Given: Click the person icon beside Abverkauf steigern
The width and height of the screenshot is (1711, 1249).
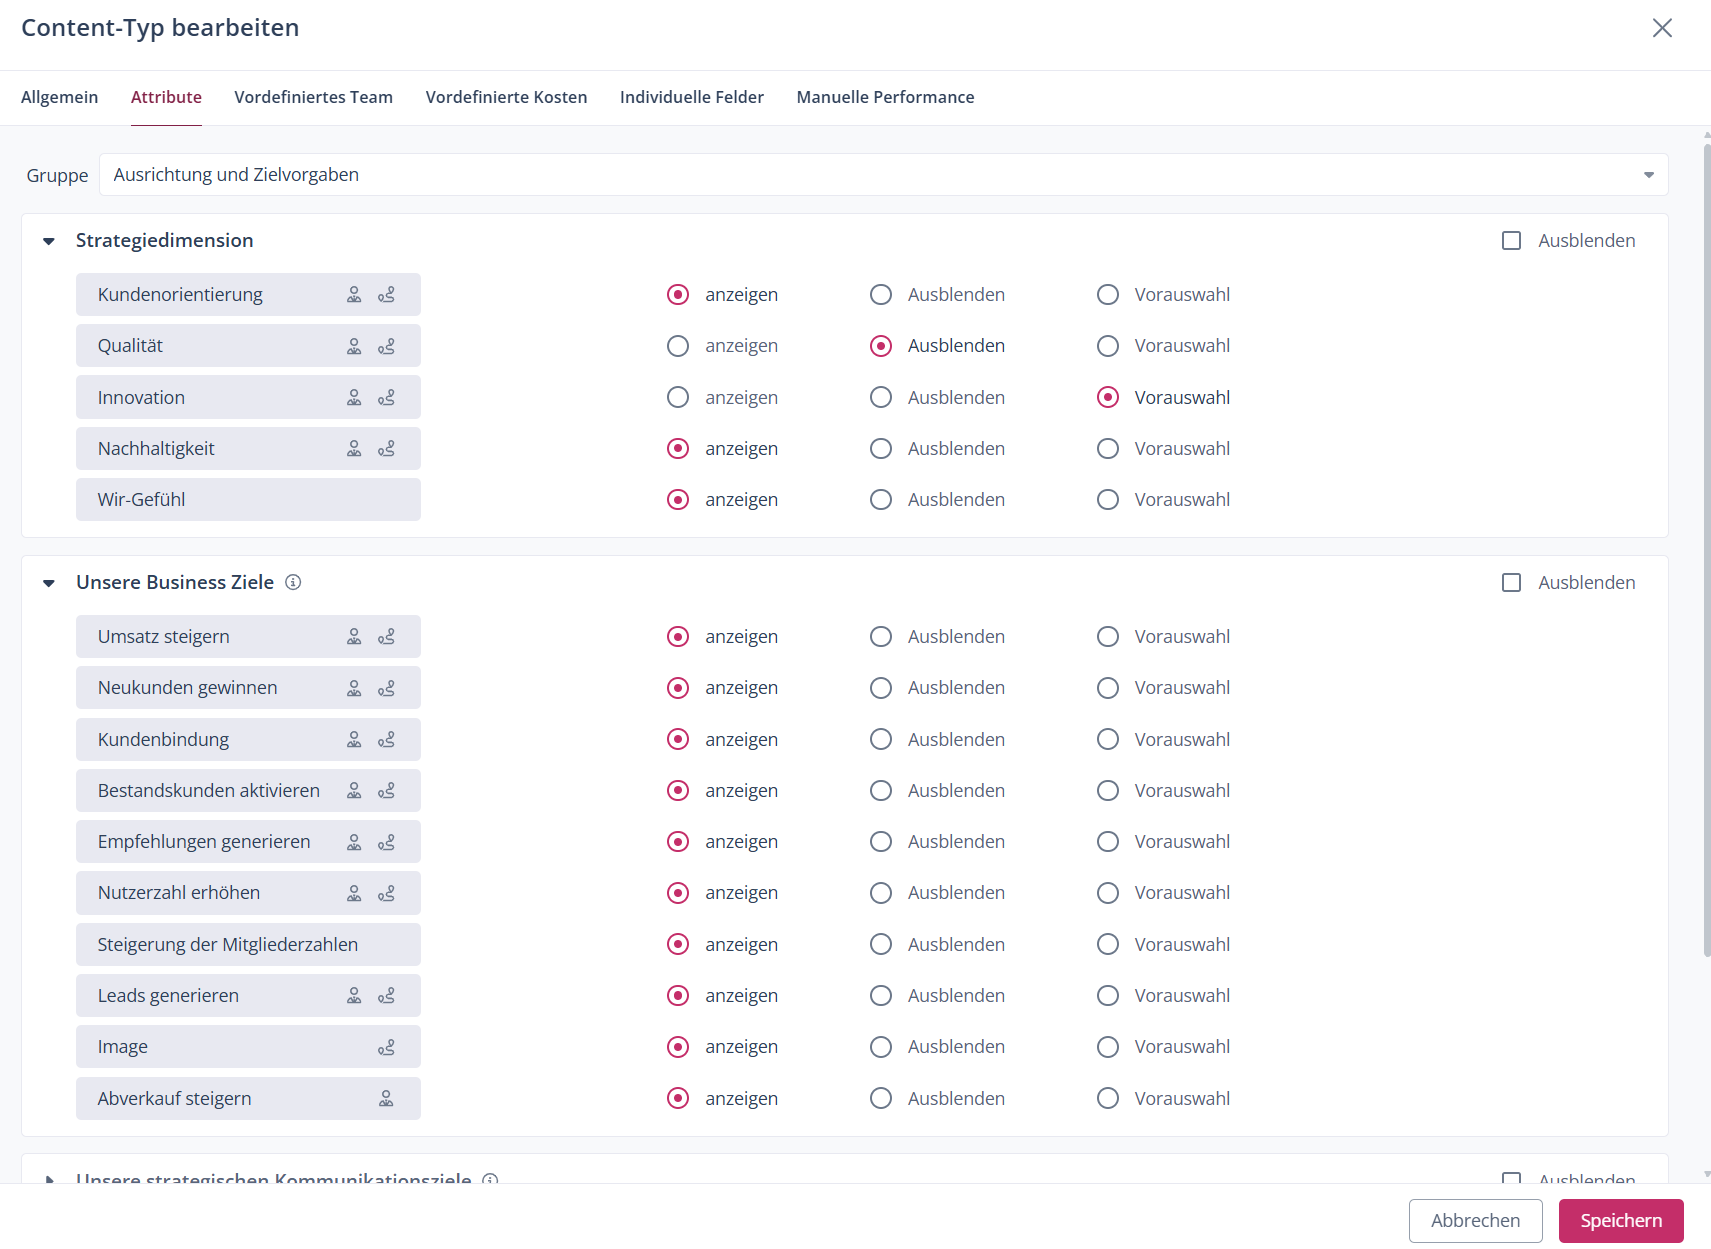Looking at the screenshot, I should point(386,1099).
